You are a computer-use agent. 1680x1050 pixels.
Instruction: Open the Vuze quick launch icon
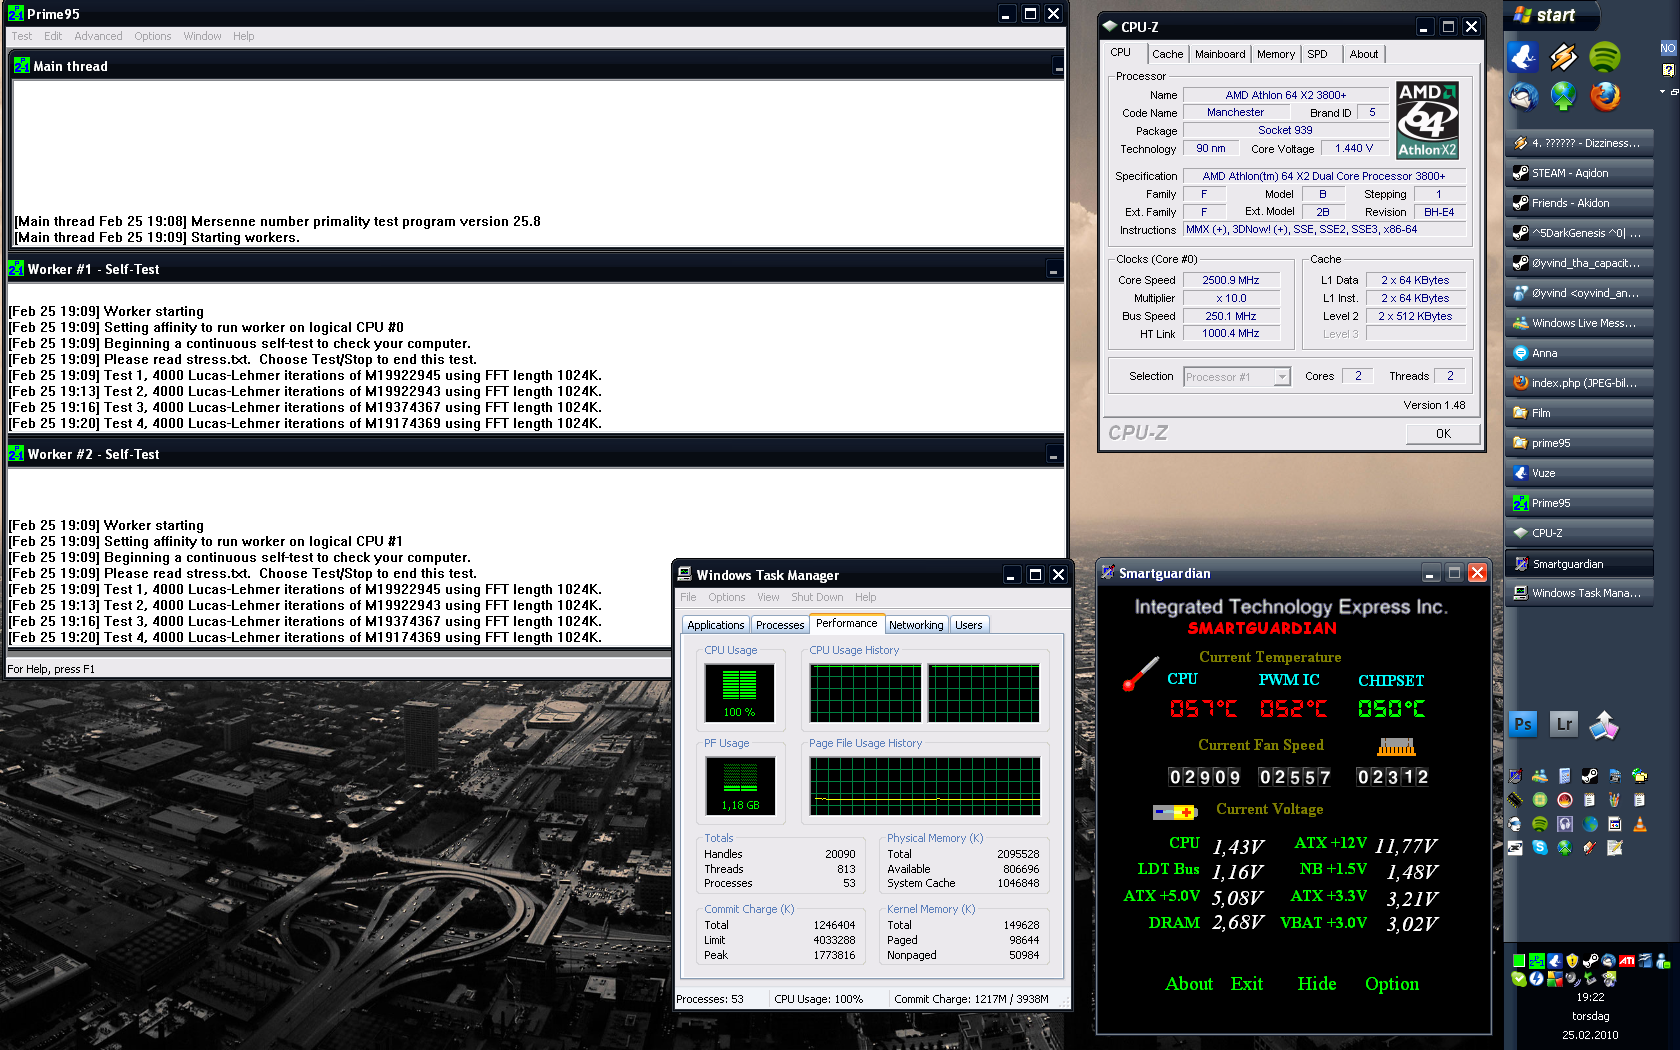pyautogui.click(x=1523, y=57)
